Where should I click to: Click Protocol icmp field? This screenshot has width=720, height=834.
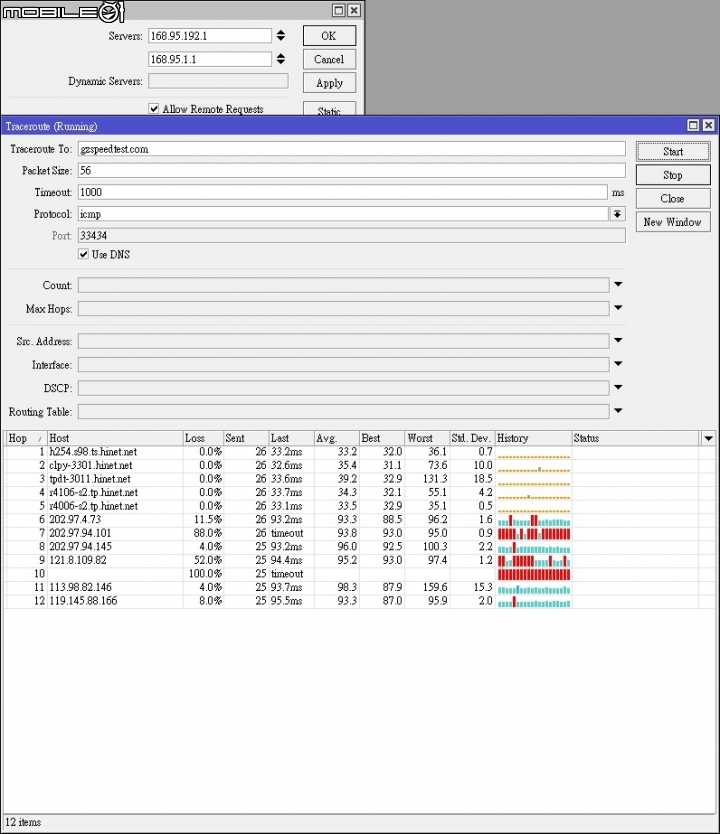pos(343,214)
